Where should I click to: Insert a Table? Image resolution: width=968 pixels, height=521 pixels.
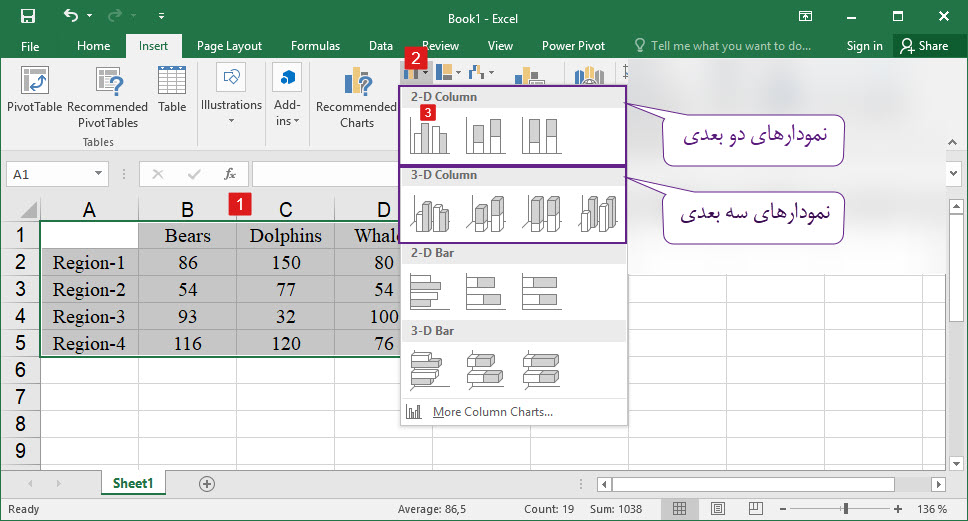click(x=172, y=90)
